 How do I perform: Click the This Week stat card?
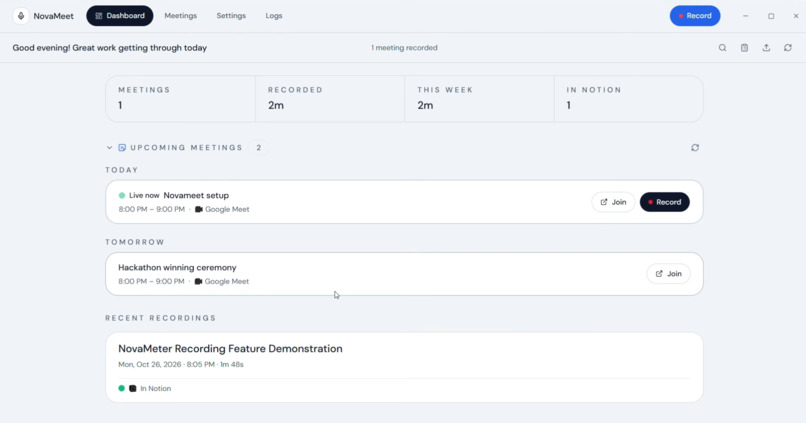[480, 99]
